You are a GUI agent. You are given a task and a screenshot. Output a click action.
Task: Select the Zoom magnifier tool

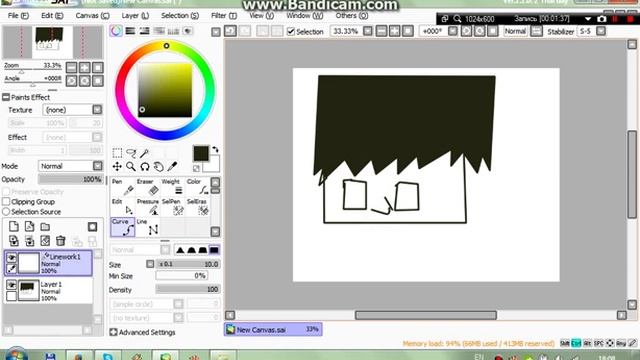(x=131, y=167)
